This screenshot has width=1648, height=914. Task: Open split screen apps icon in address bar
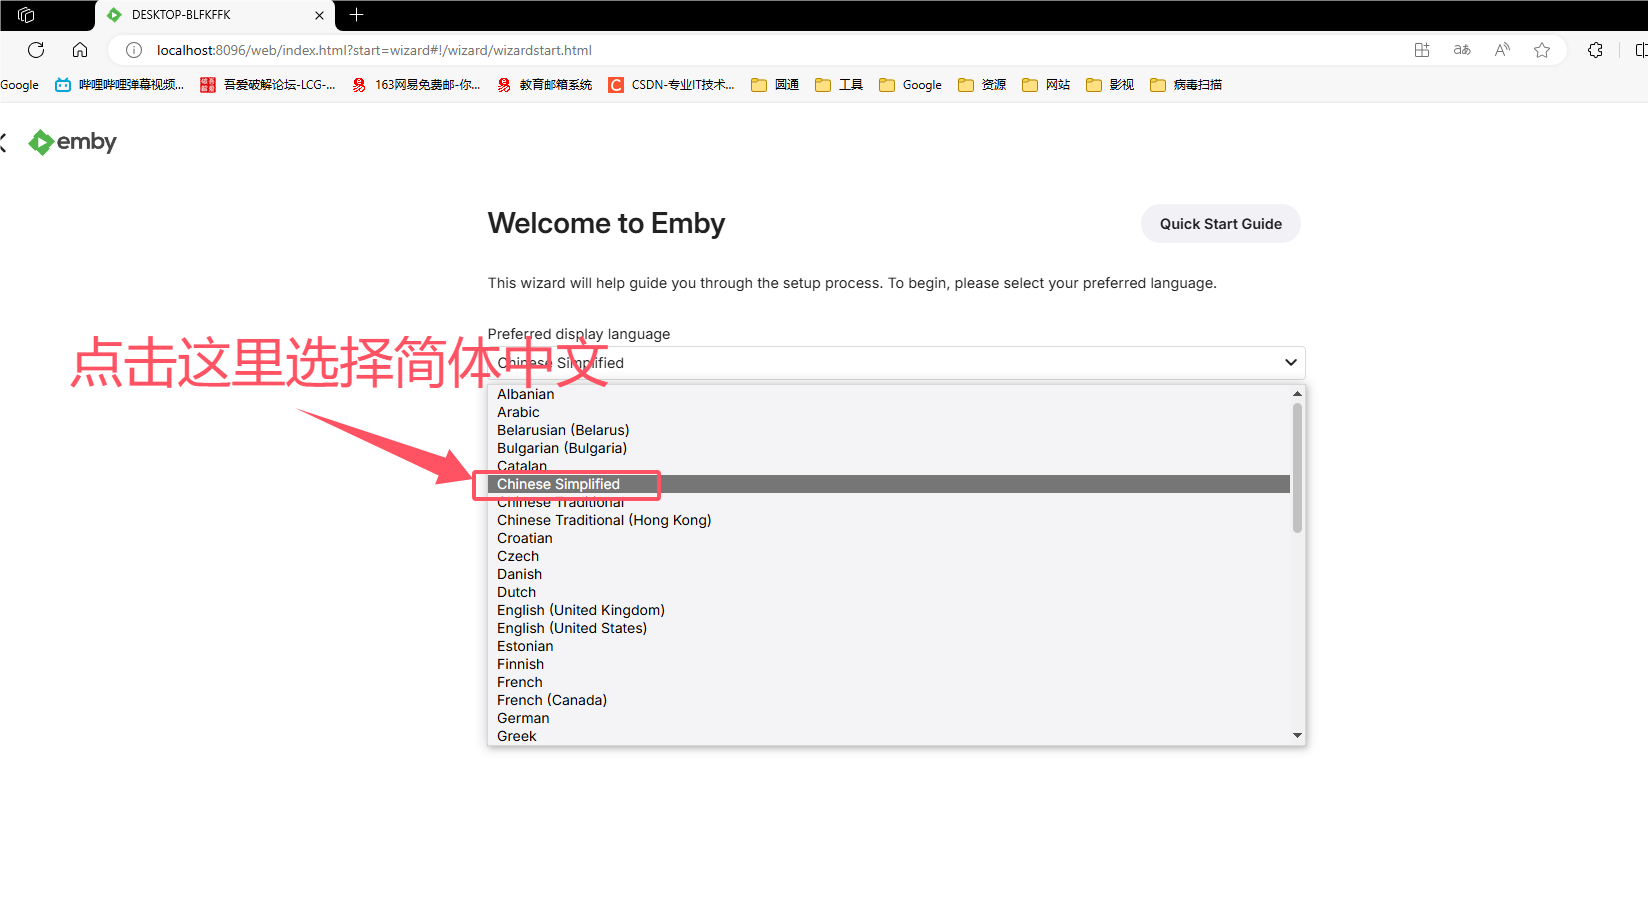[1422, 50]
